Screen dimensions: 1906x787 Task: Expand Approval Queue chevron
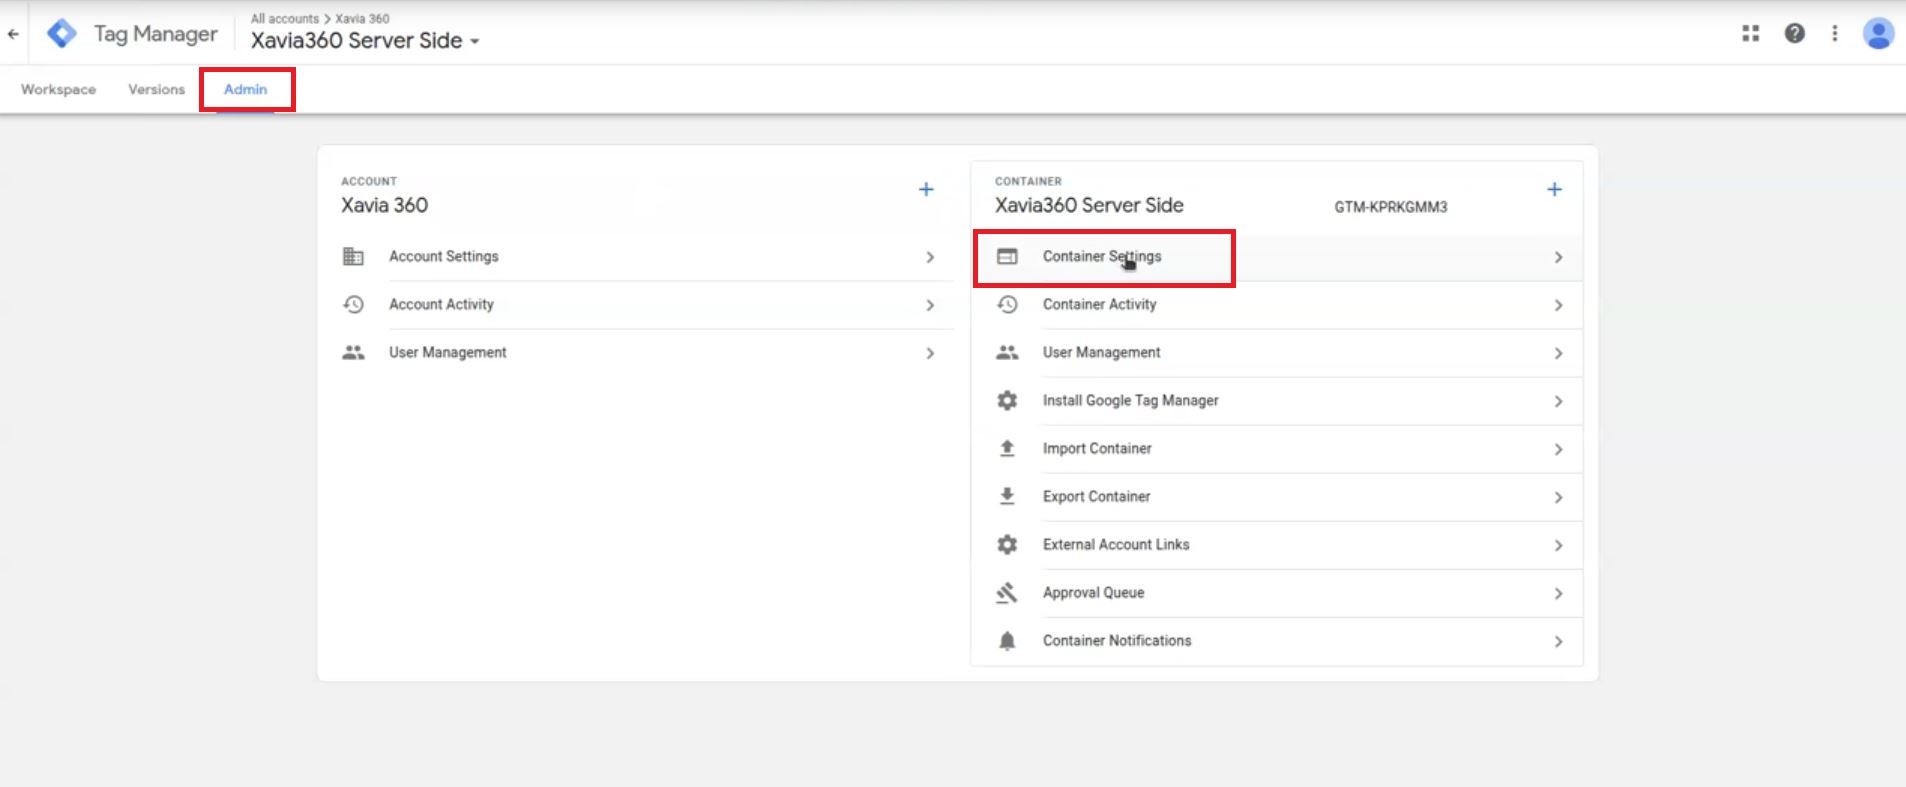click(1558, 593)
